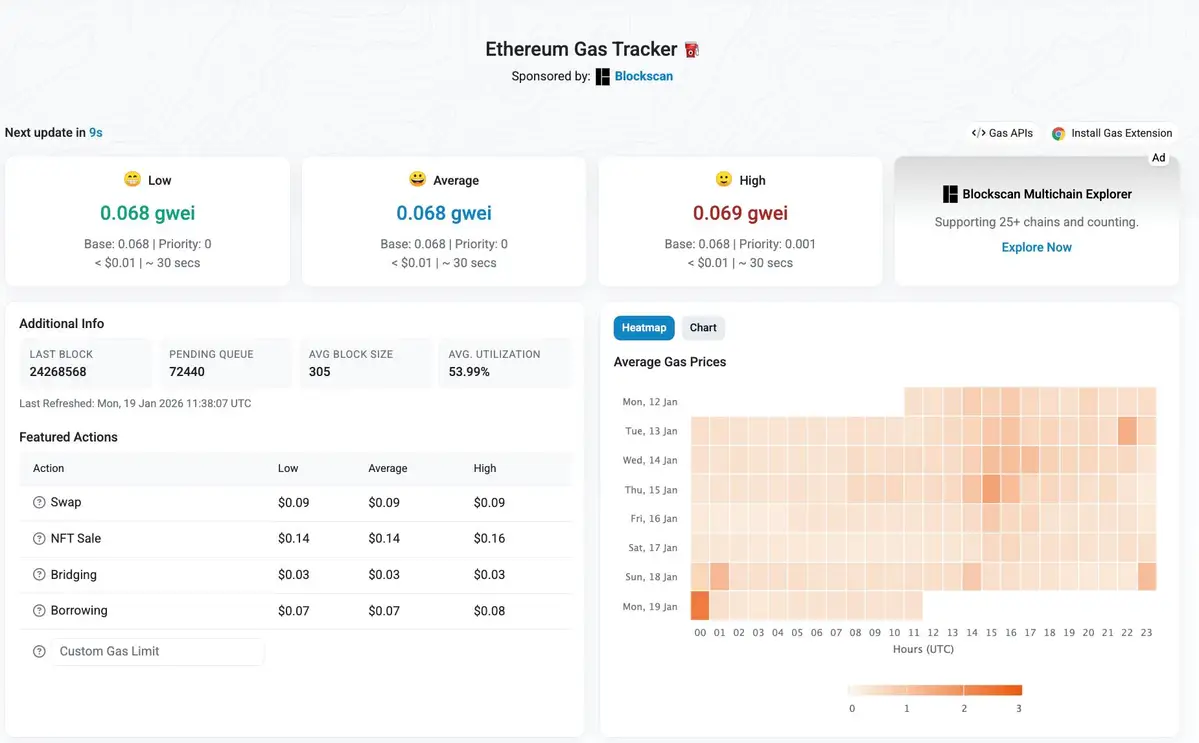This screenshot has height=743, width=1199.
Task: Open the Swap action help icon
Action: pos(38,502)
